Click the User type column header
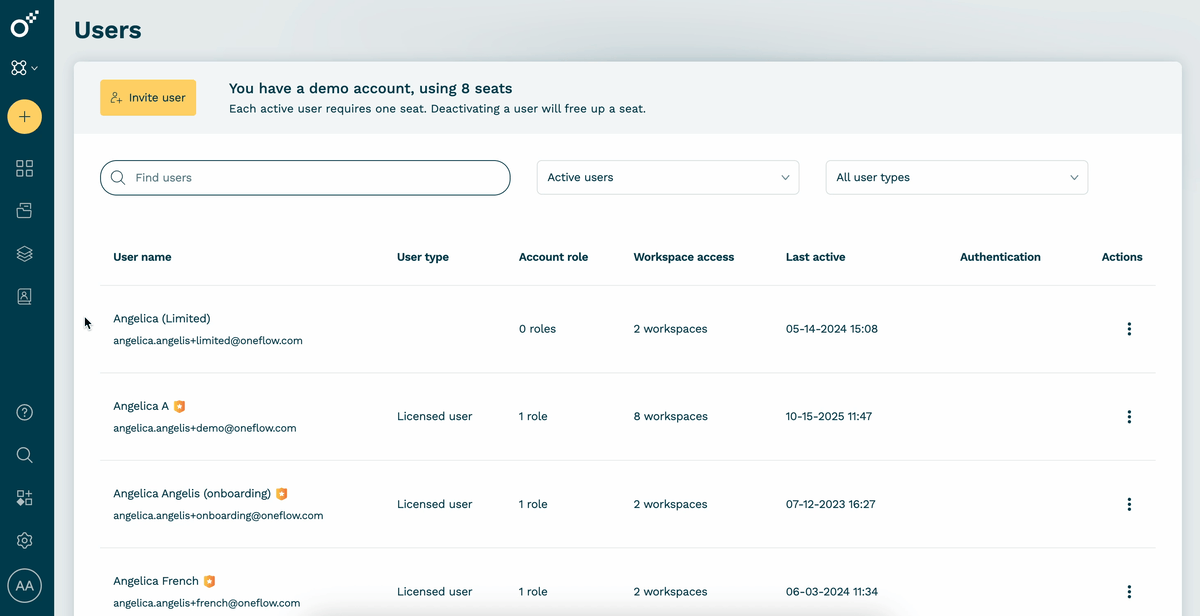Image resolution: width=1200 pixels, height=616 pixels. pyautogui.click(x=423, y=257)
